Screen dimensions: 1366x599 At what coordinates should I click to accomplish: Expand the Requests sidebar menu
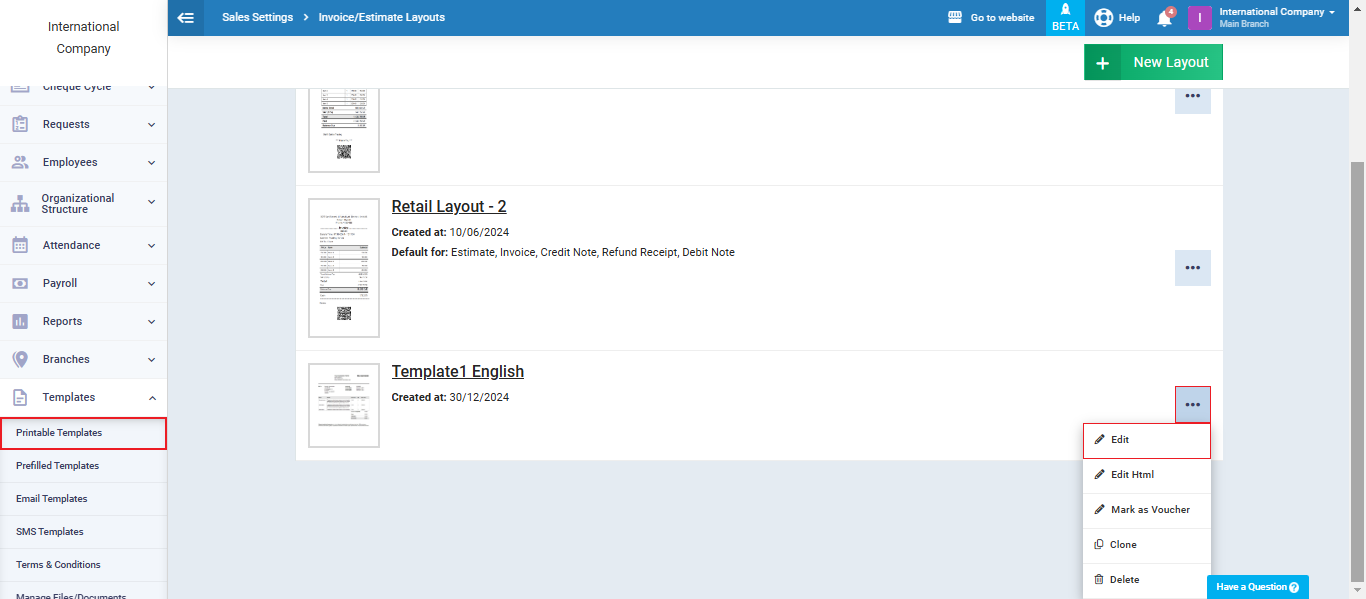(83, 124)
